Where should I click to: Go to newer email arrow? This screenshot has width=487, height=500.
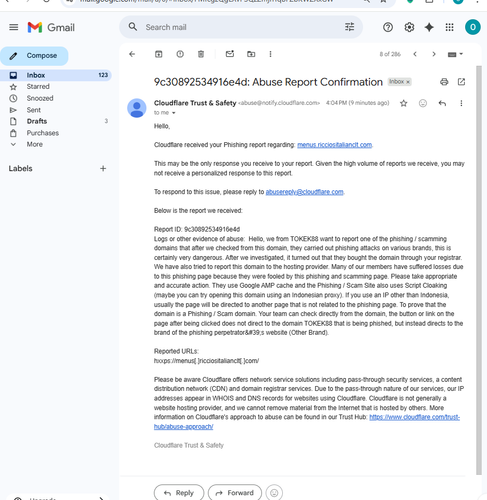(x=415, y=54)
